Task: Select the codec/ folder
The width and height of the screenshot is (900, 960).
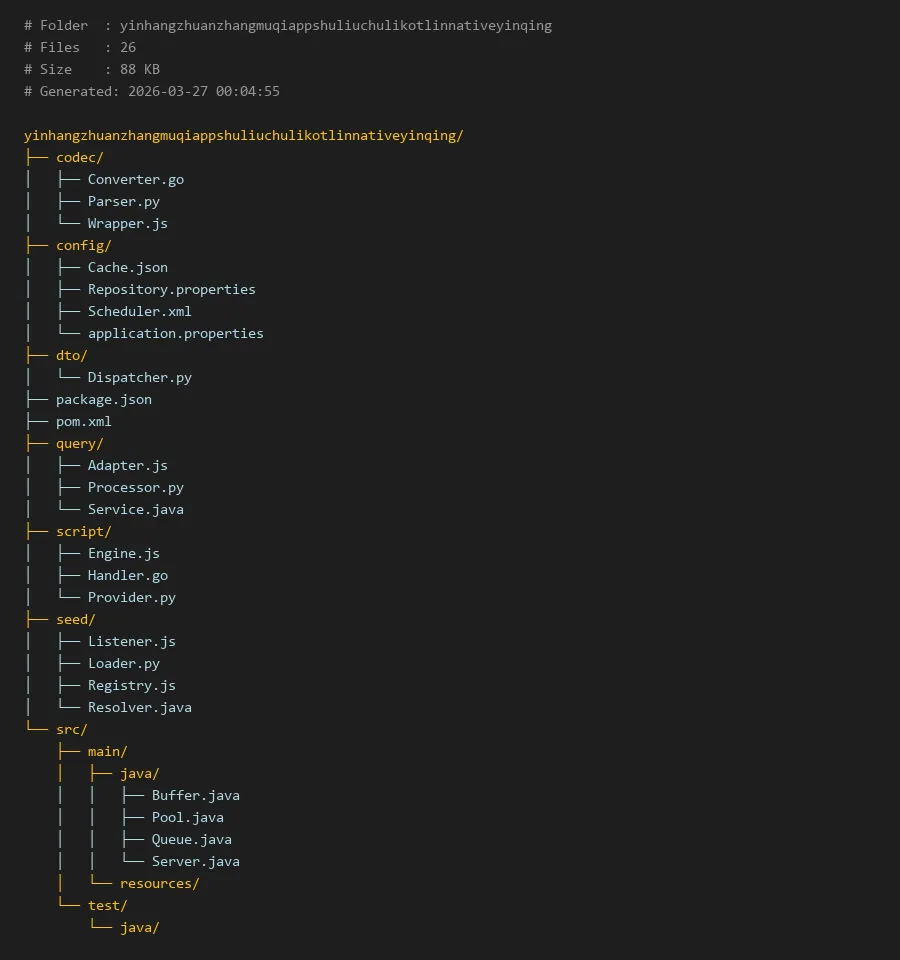Action: 79,157
